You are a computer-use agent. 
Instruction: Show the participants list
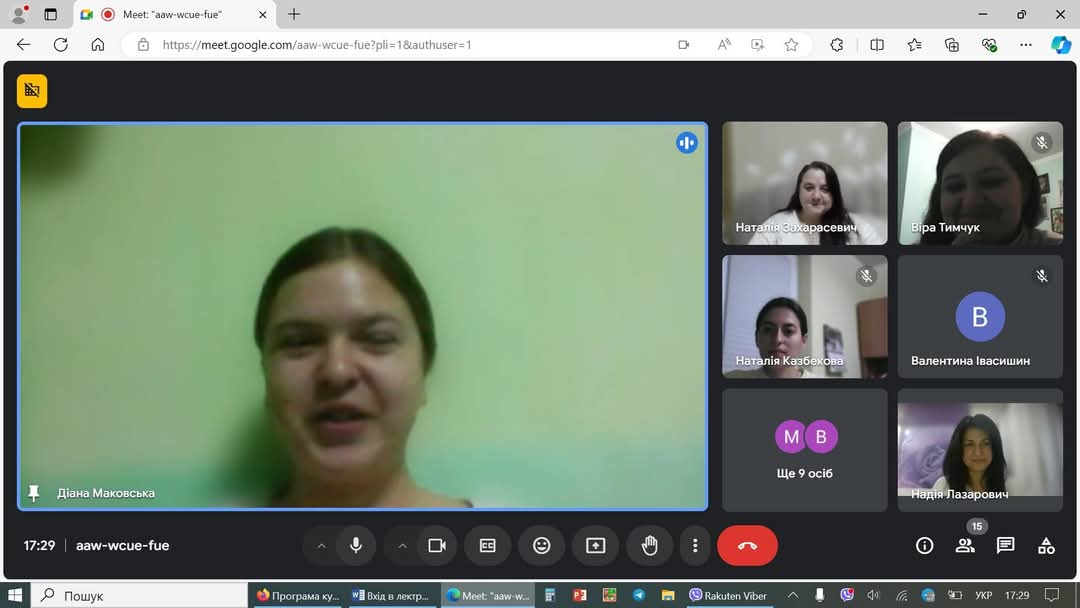(965, 546)
